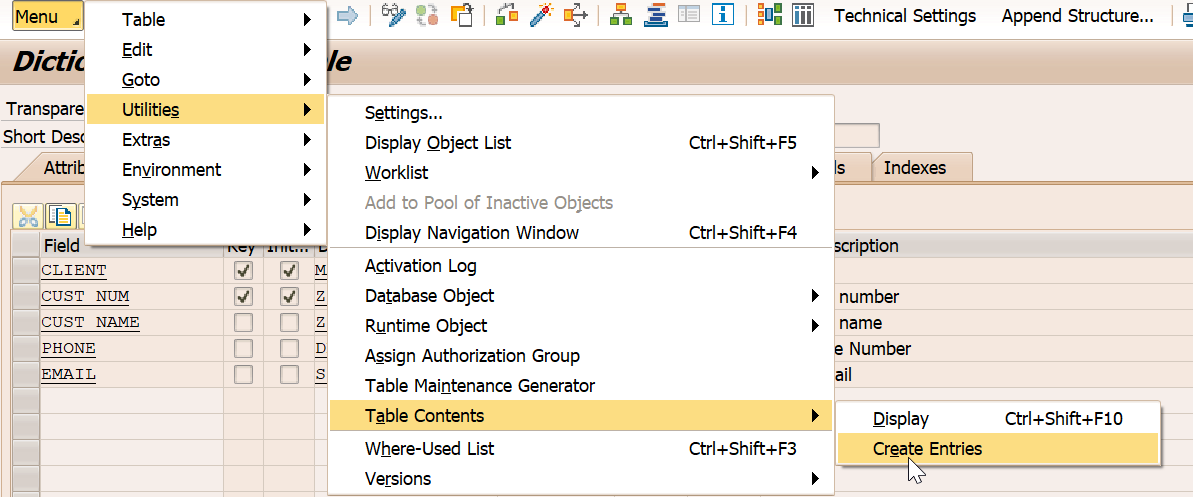Image resolution: width=1193 pixels, height=497 pixels.
Task: Click the Where-Used List arrows icon
Action: pyautogui.click(x=578, y=15)
